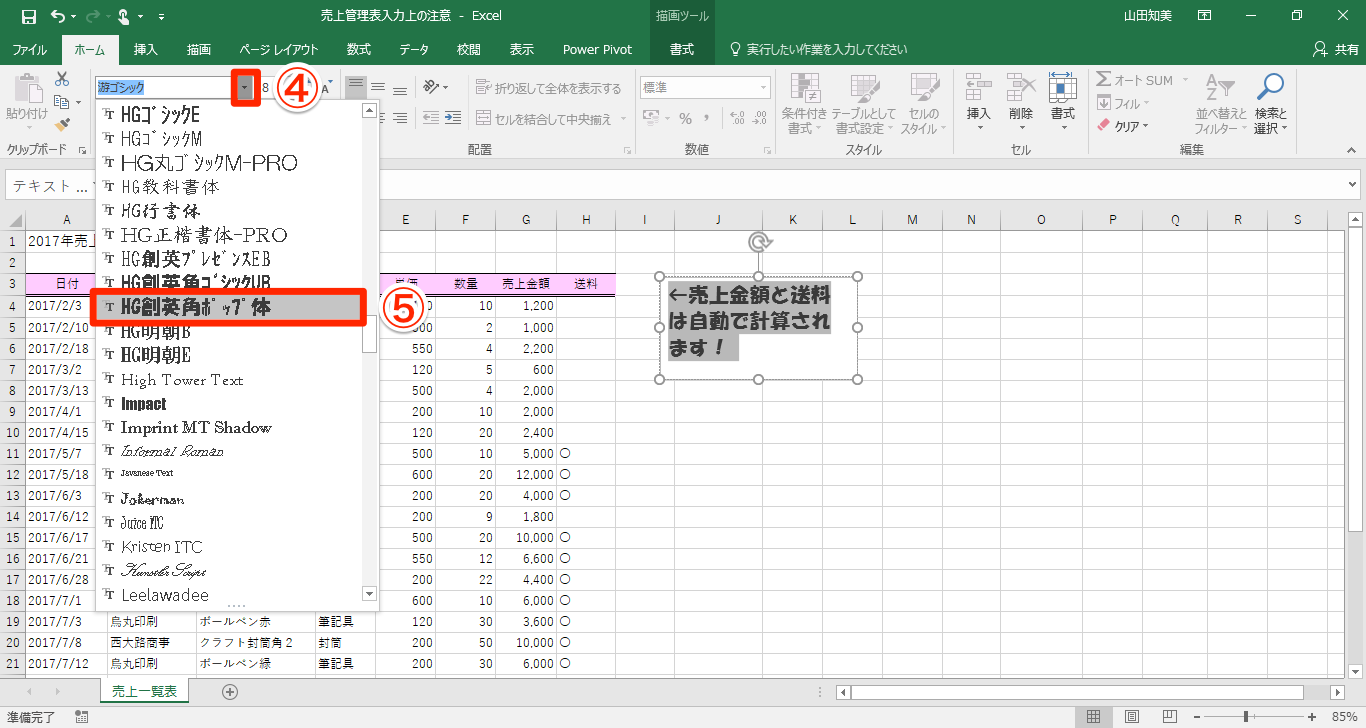Open the Clear (クリア) menu
This screenshot has height=728, width=1366.
(x=1124, y=126)
